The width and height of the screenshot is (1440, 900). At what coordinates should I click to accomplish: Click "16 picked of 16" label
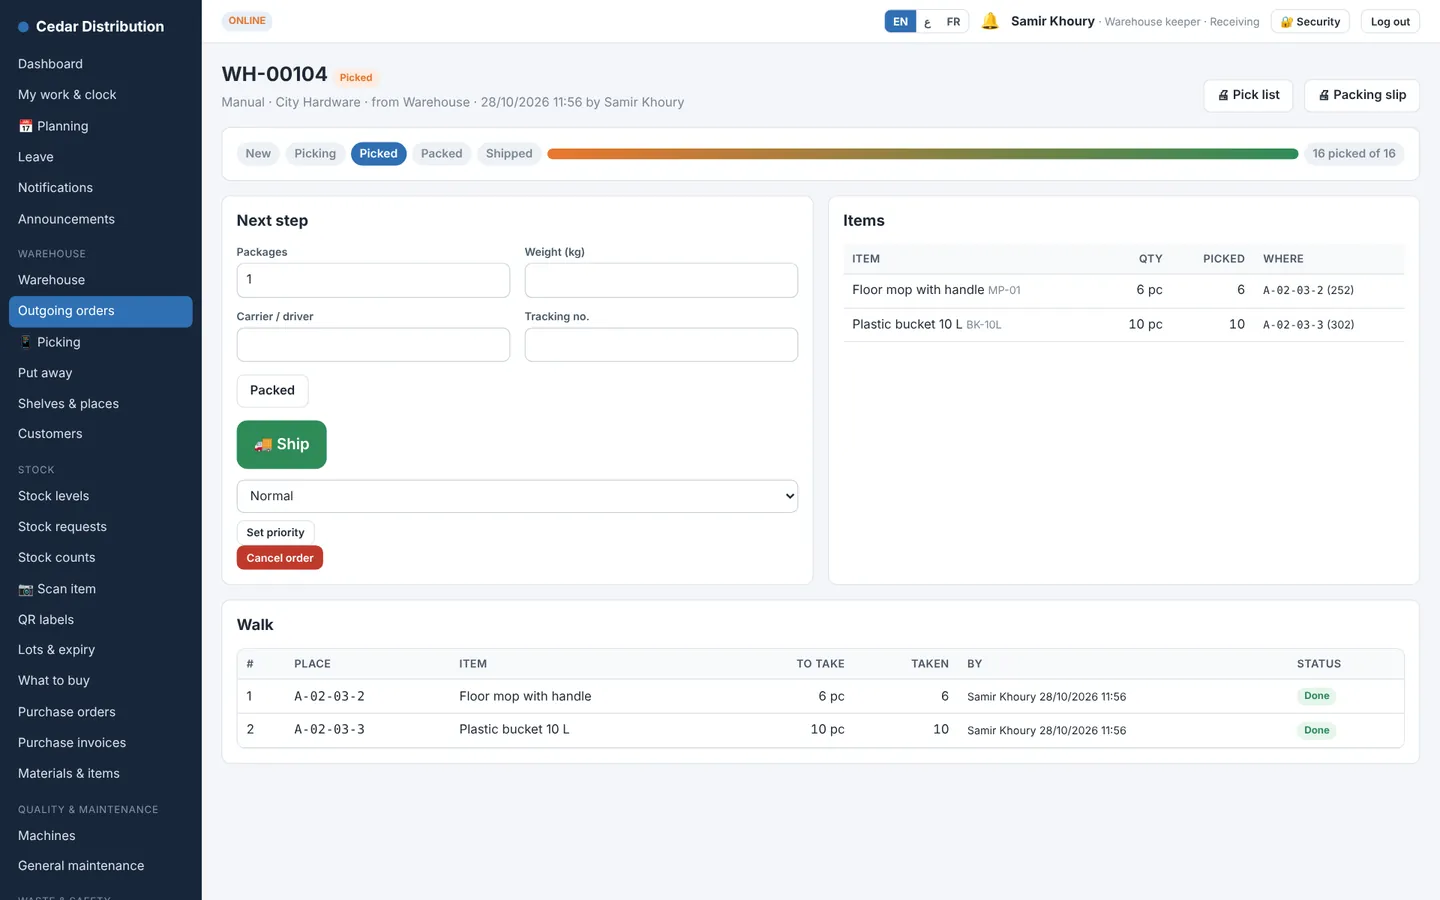(x=1354, y=154)
